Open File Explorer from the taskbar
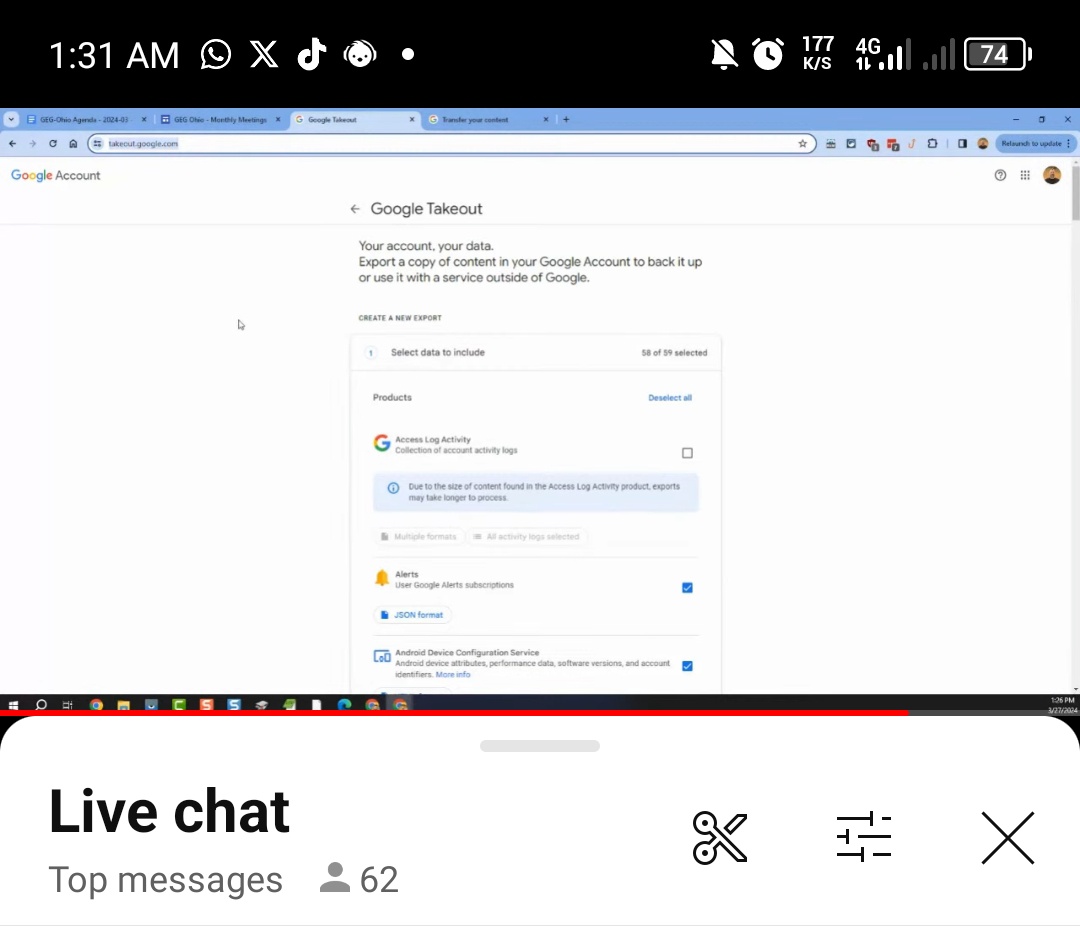 (124, 705)
